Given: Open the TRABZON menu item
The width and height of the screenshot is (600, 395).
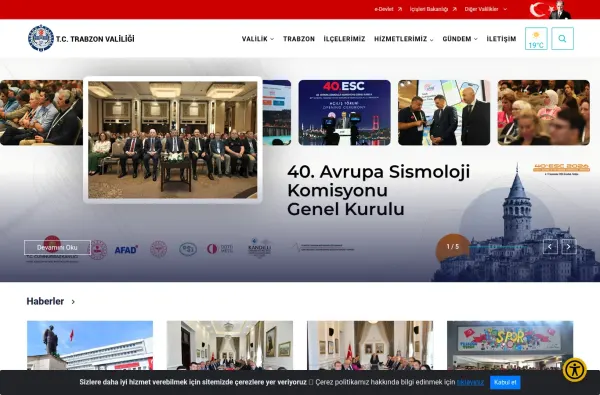Looking at the screenshot, I should pos(299,39).
